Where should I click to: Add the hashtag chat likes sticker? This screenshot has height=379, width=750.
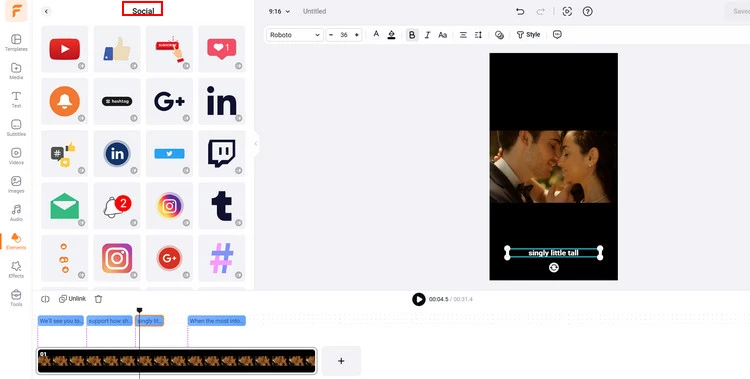[x=65, y=154]
